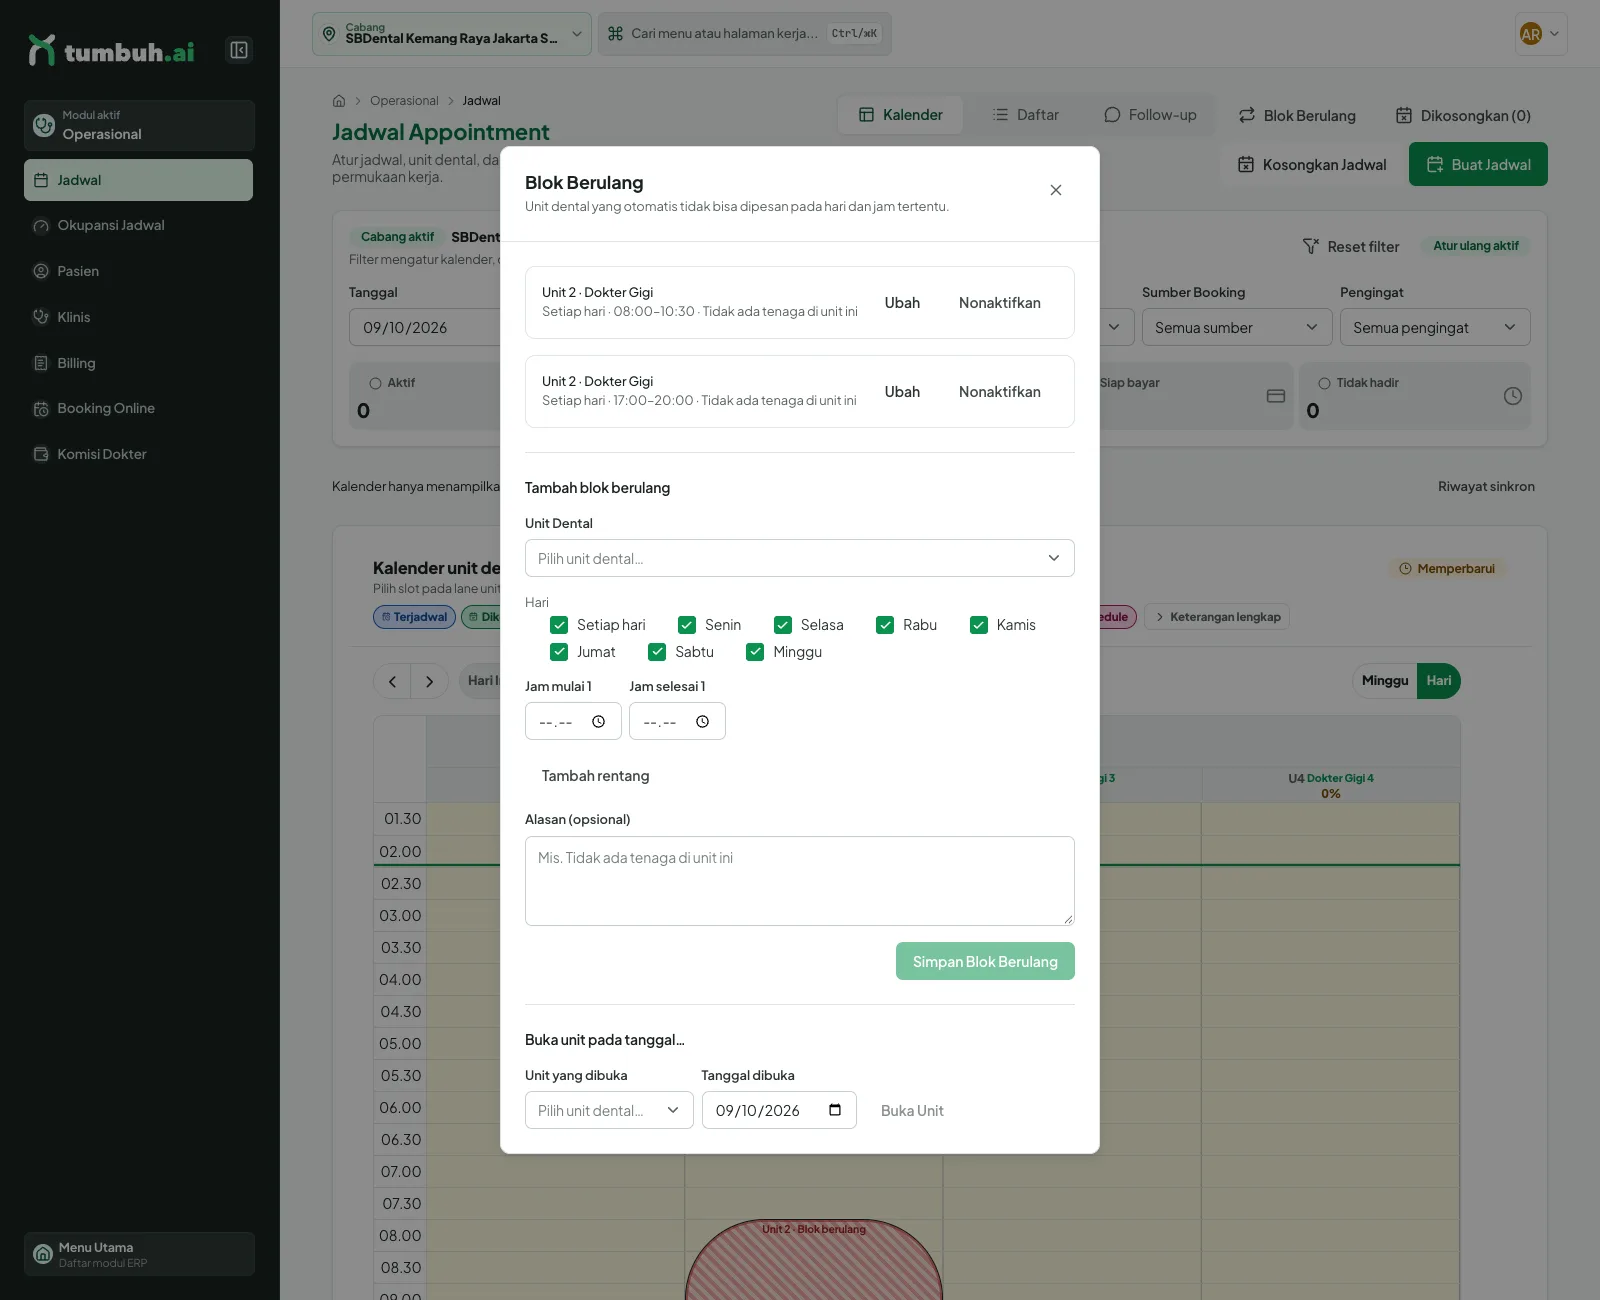Screen dimensions: 1600x1300
Task: Click the clock icon in the Jam mulai 1 field
Action: click(x=598, y=722)
